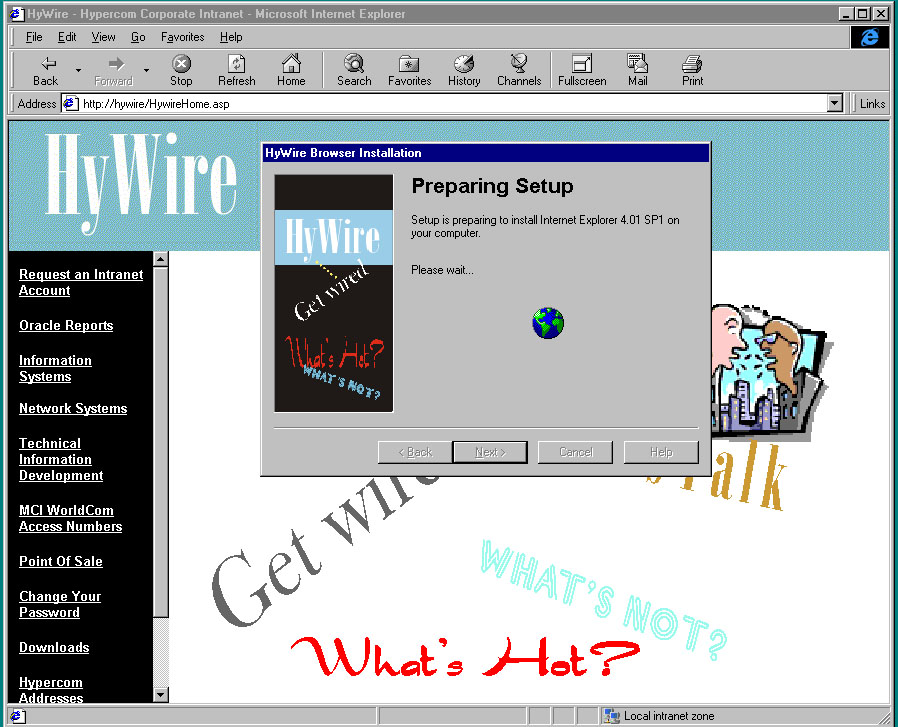Open the Favorites menu in menu bar
898x727 pixels.
tap(182, 37)
